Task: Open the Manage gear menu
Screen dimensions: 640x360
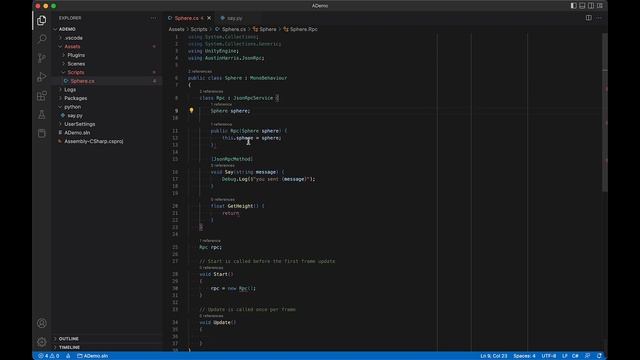Action: (42, 342)
